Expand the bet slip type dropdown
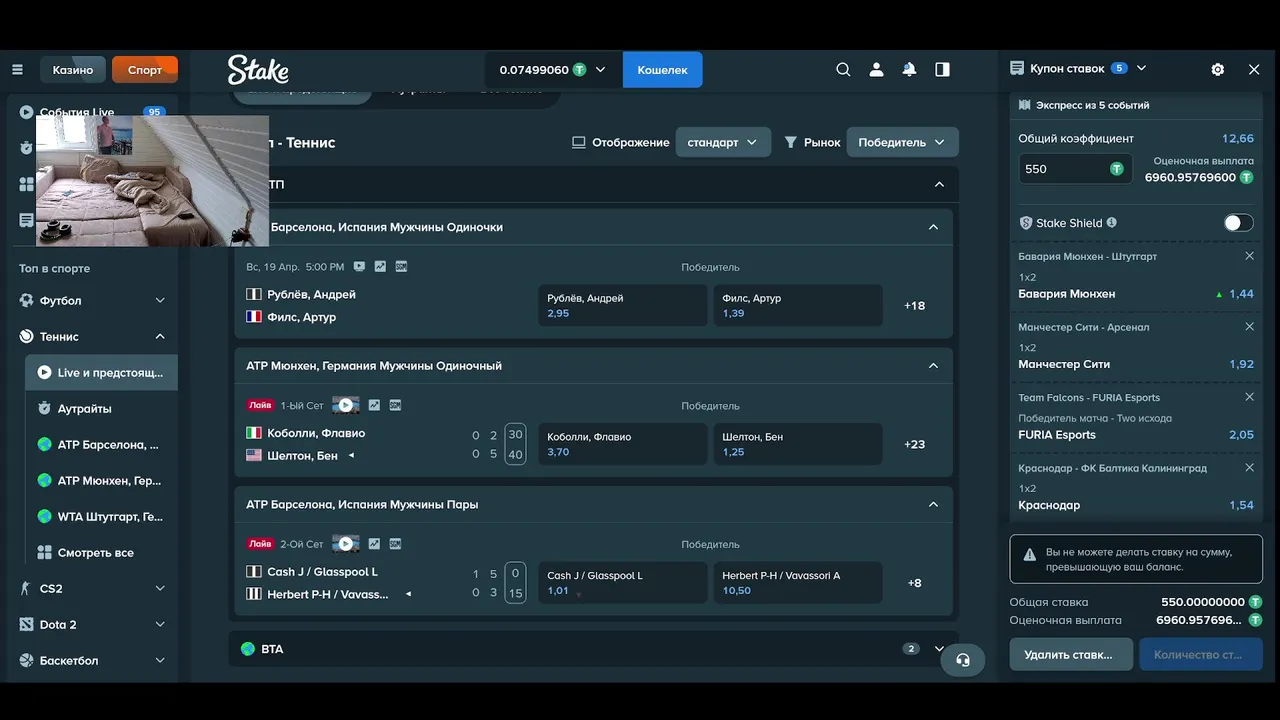Image resolution: width=1280 pixels, height=720 pixels. pyautogui.click(x=1141, y=68)
